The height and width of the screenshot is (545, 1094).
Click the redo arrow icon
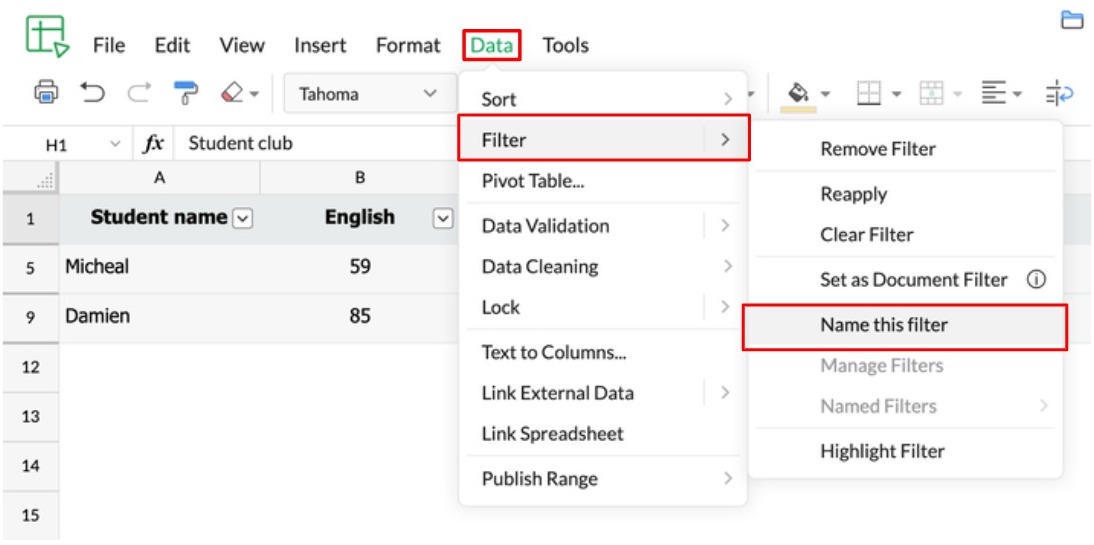point(139,94)
